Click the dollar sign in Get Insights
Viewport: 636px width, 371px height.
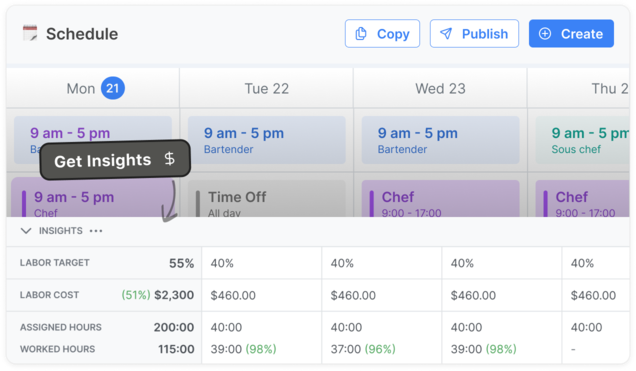pos(170,159)
